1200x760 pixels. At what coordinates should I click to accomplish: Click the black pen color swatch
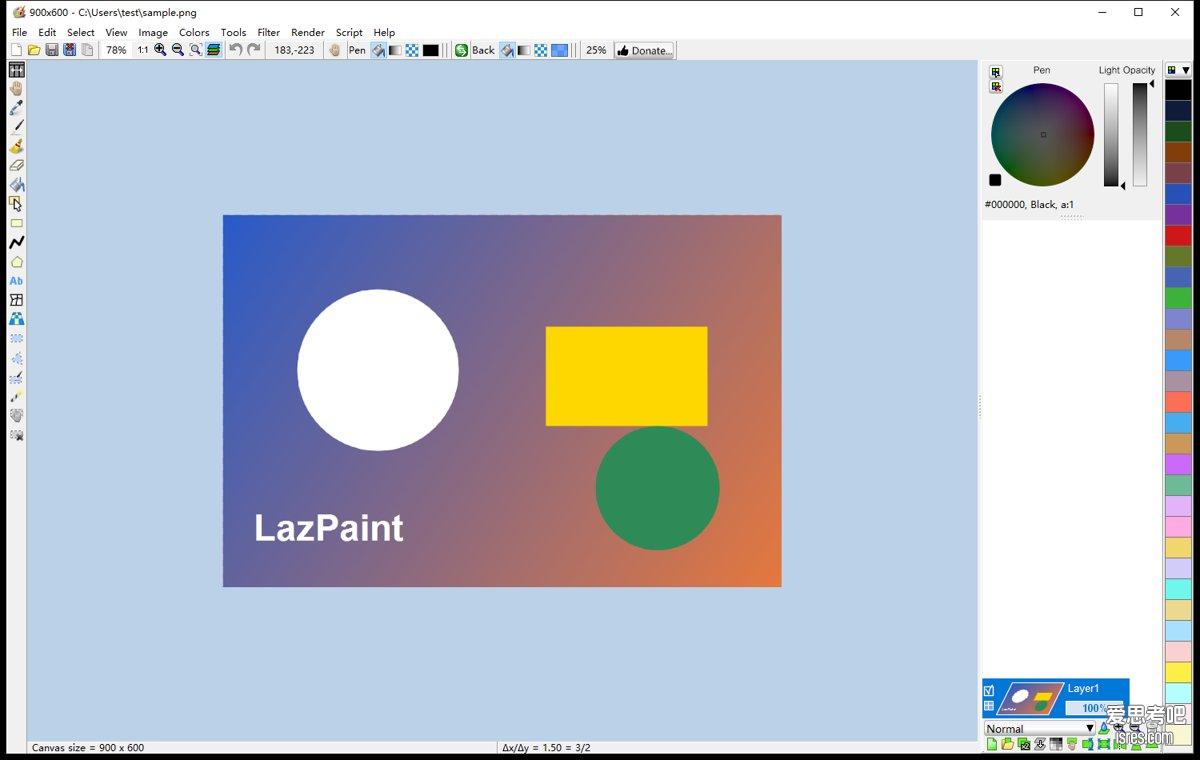[430, 50]
